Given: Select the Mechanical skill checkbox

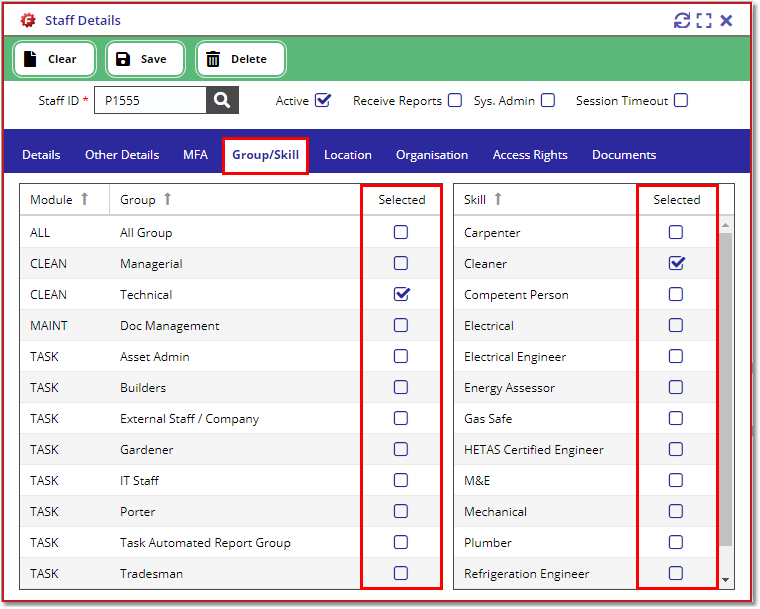Looking at the screenshot, I should click(676, 512).
